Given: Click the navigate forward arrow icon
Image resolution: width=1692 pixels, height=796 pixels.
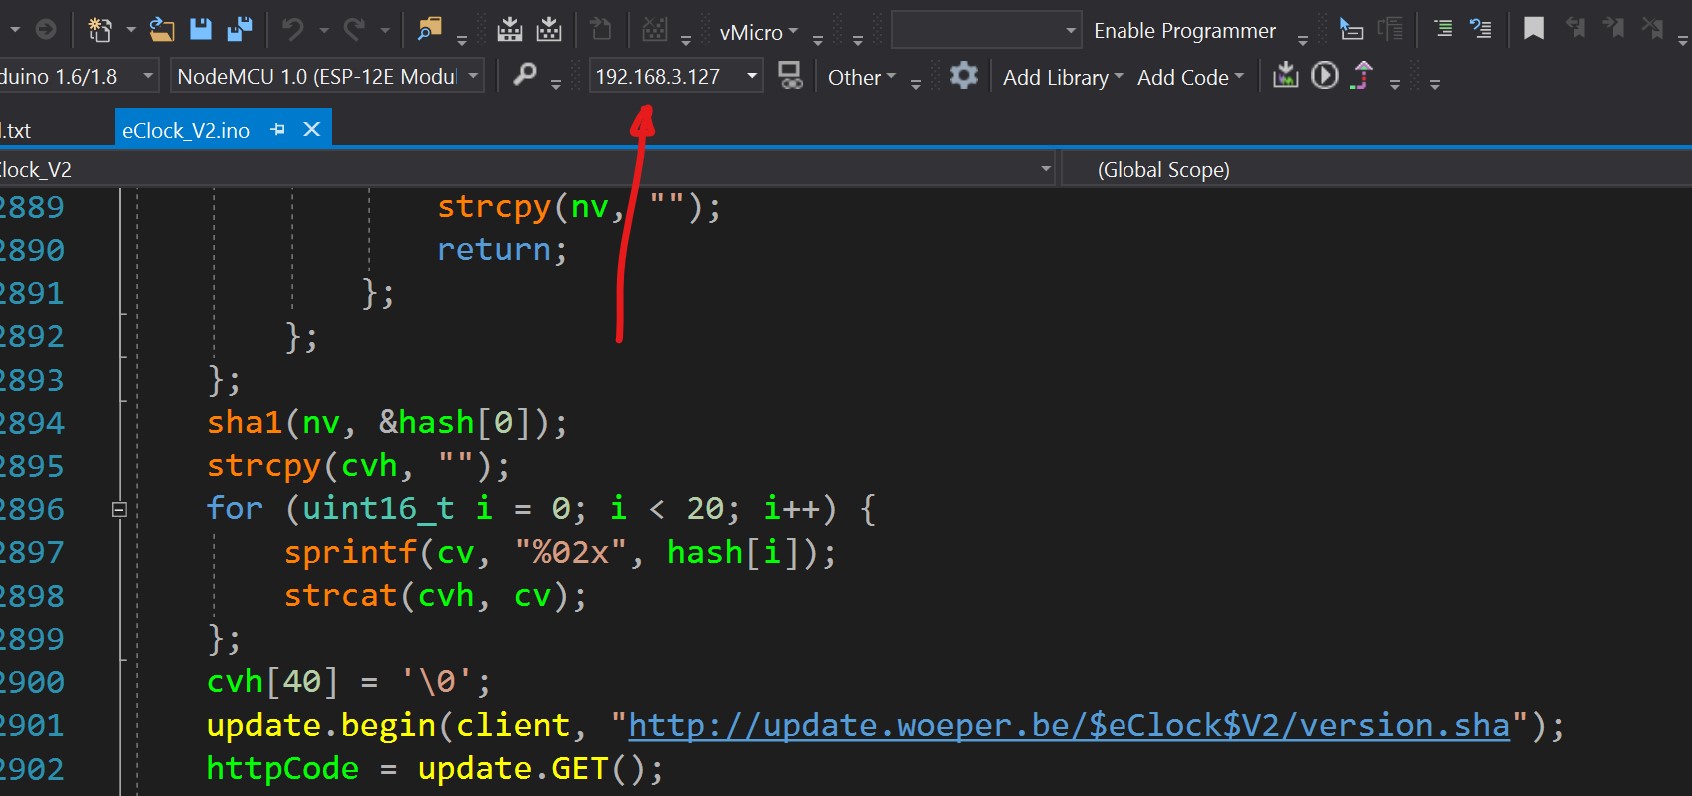Looking at the screenshot, I should coord(46,30).
